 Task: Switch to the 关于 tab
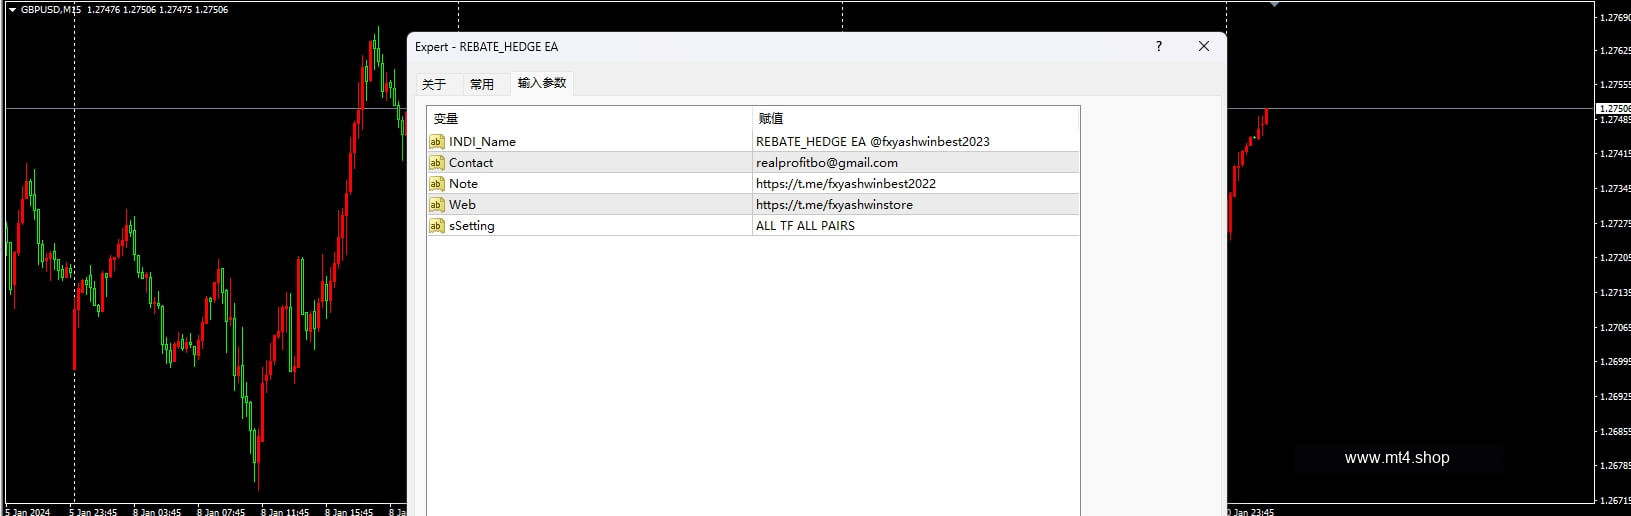pos(434,84)
